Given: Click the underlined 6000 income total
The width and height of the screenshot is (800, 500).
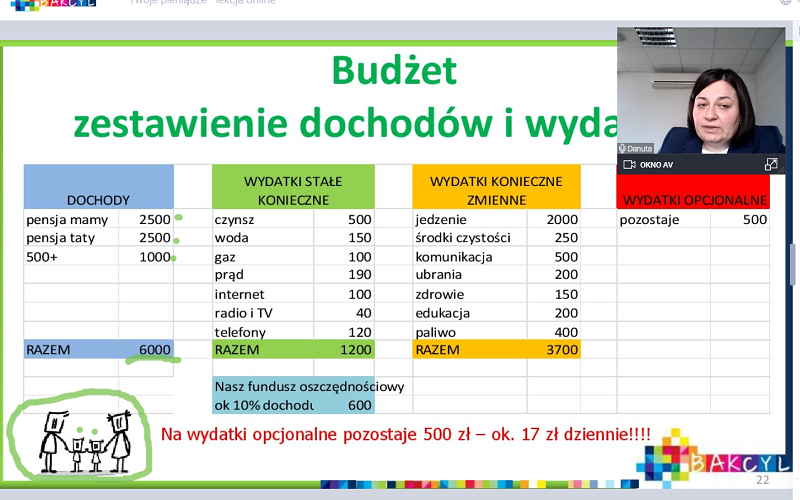Looking at the screenshot, I should click(155, 350).
